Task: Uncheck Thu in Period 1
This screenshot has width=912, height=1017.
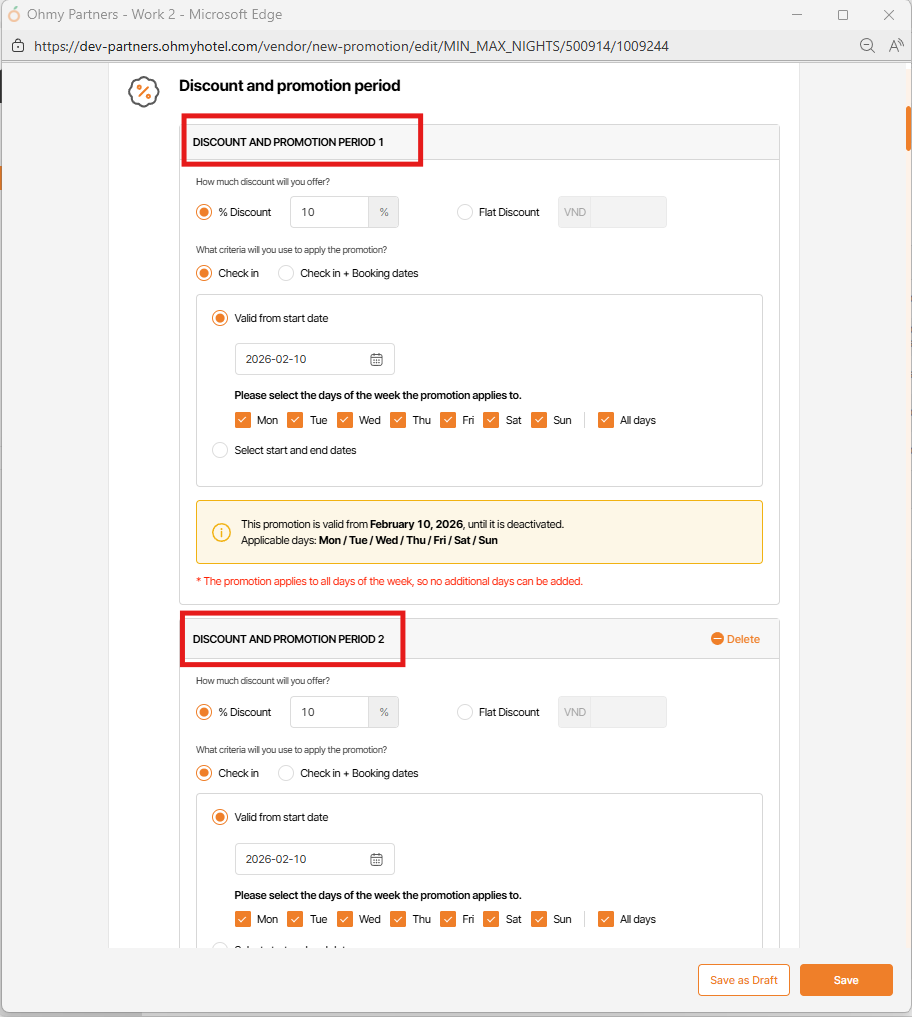Action: pos(398,420)
